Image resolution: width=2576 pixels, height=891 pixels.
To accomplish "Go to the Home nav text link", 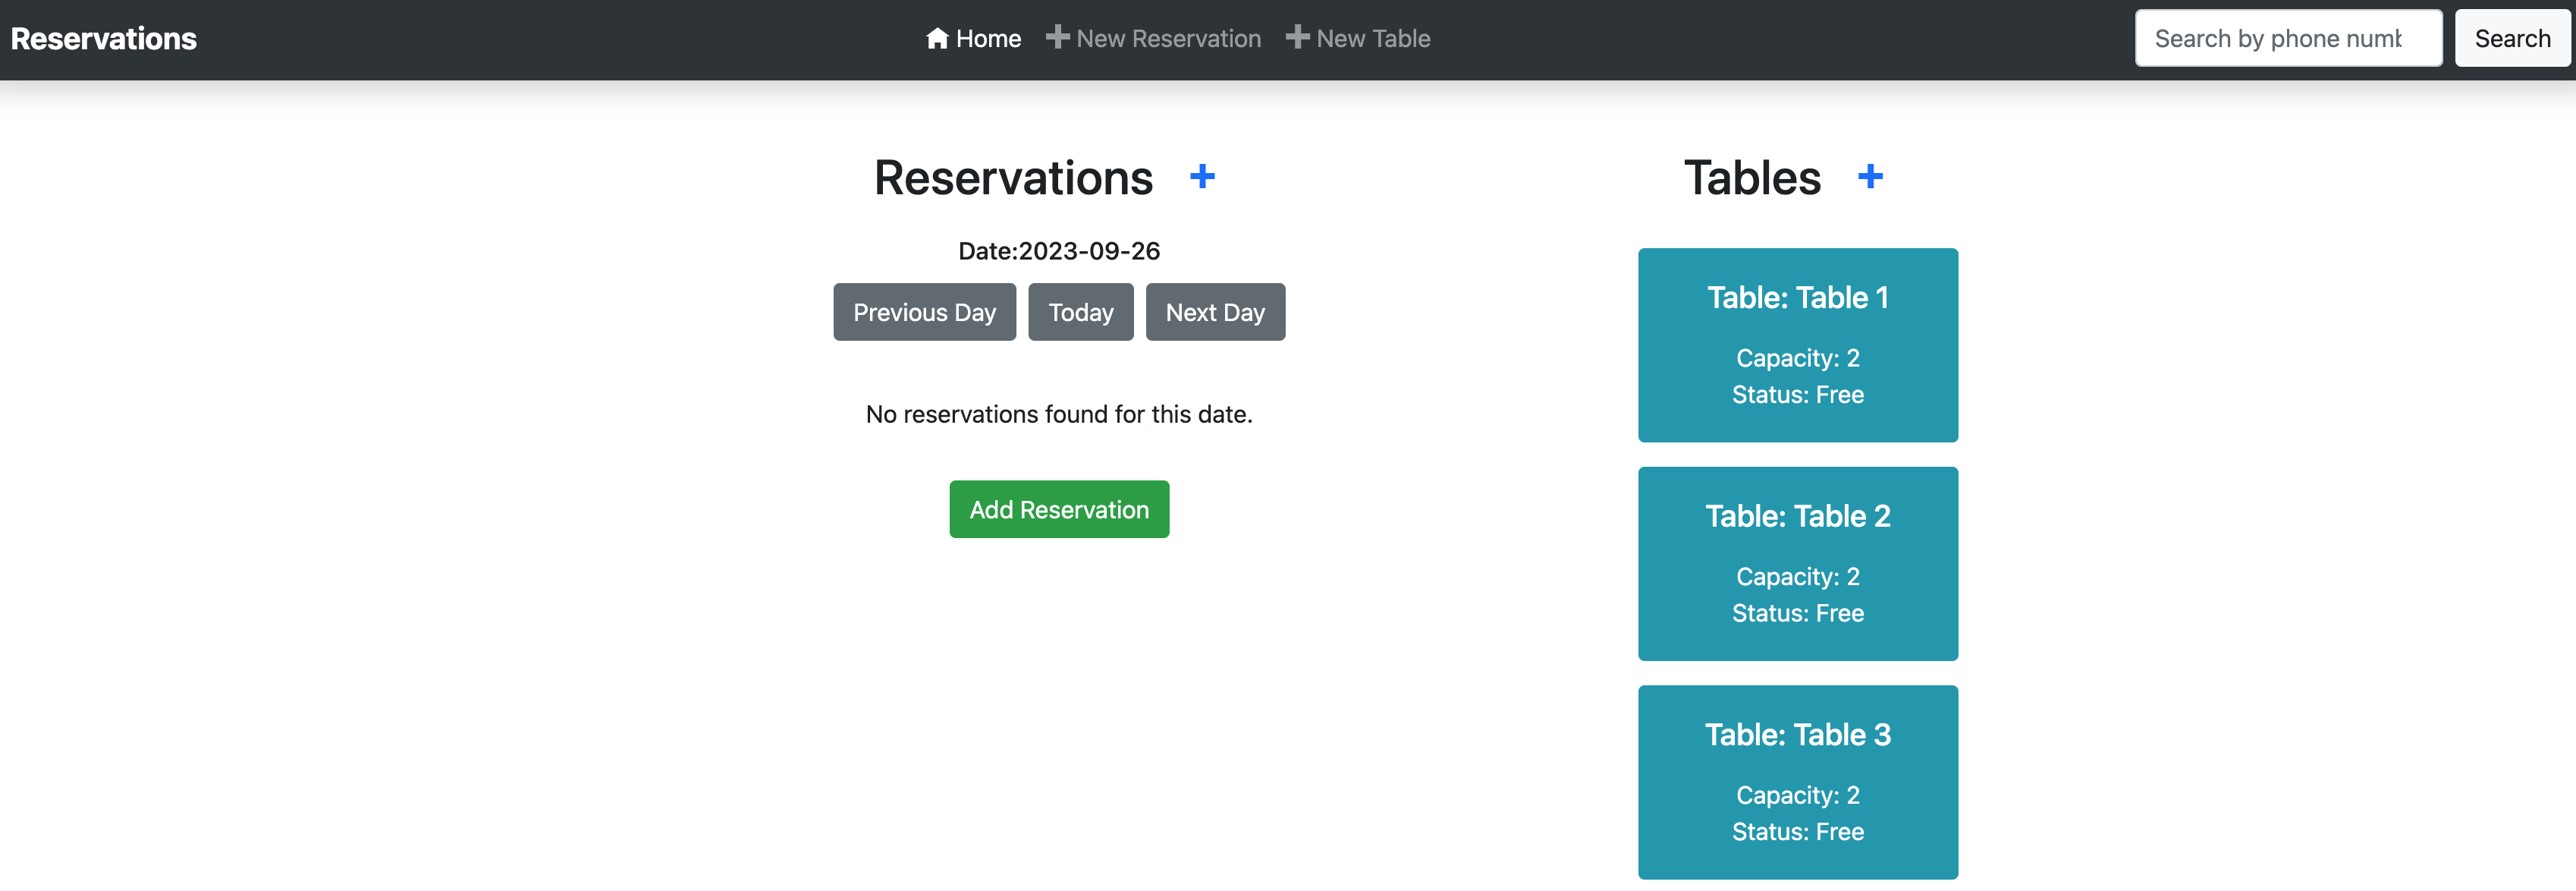I will (988, 39).
